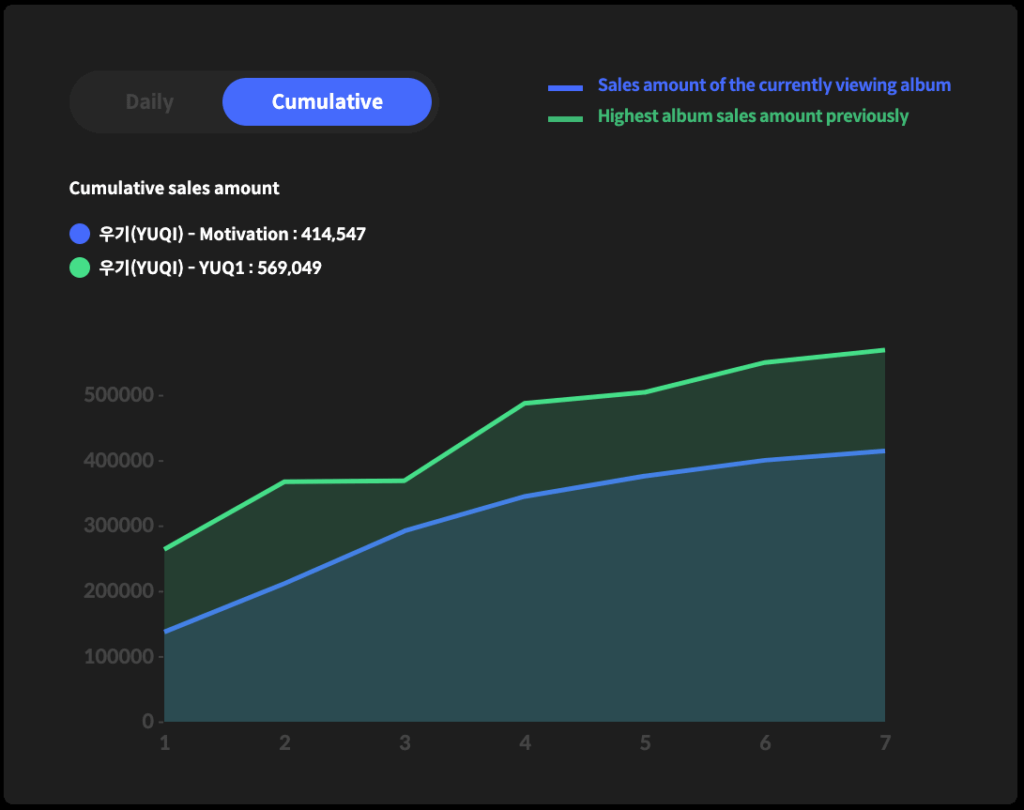Click day 4 on the x-axis
The height and width of the screenshot is (810, 1024).
tap(525, 743)
